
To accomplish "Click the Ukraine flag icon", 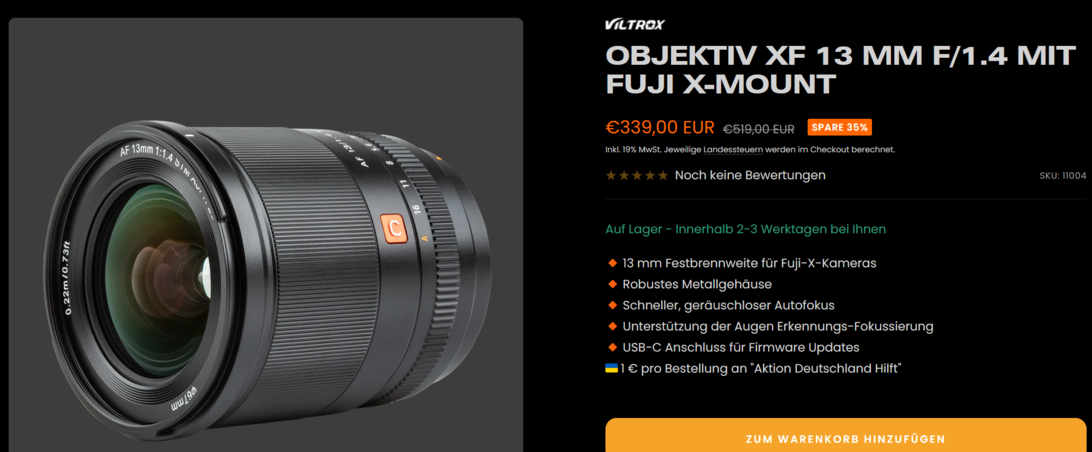I will pyautogui.click(x=611, y=368).
